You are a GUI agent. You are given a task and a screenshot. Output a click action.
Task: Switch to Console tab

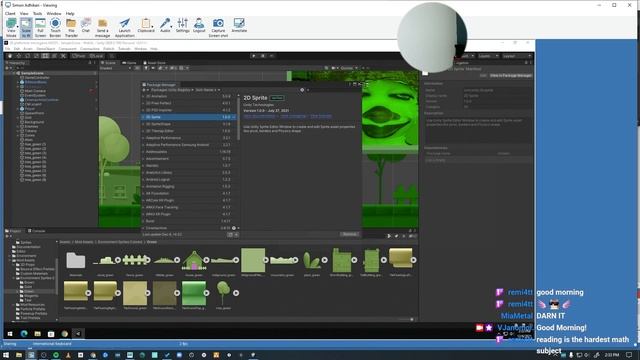[36, 231]
